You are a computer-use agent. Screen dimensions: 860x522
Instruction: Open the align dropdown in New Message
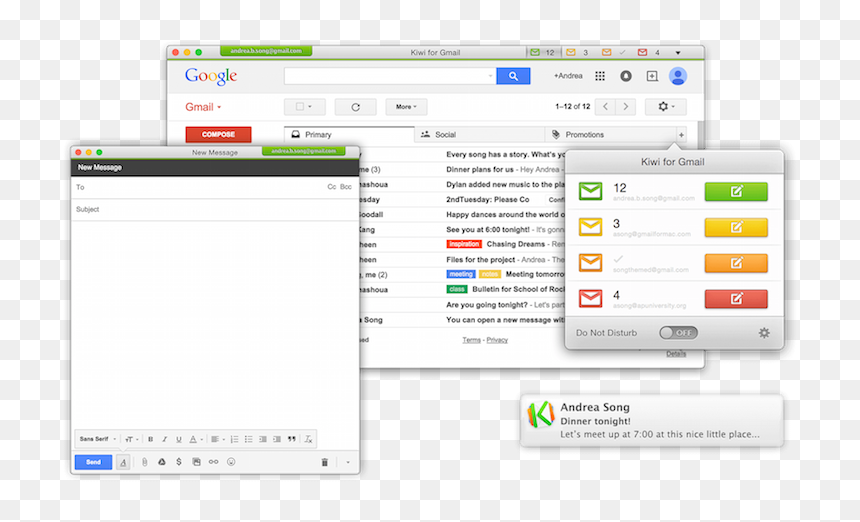click(x=218, y=439)
